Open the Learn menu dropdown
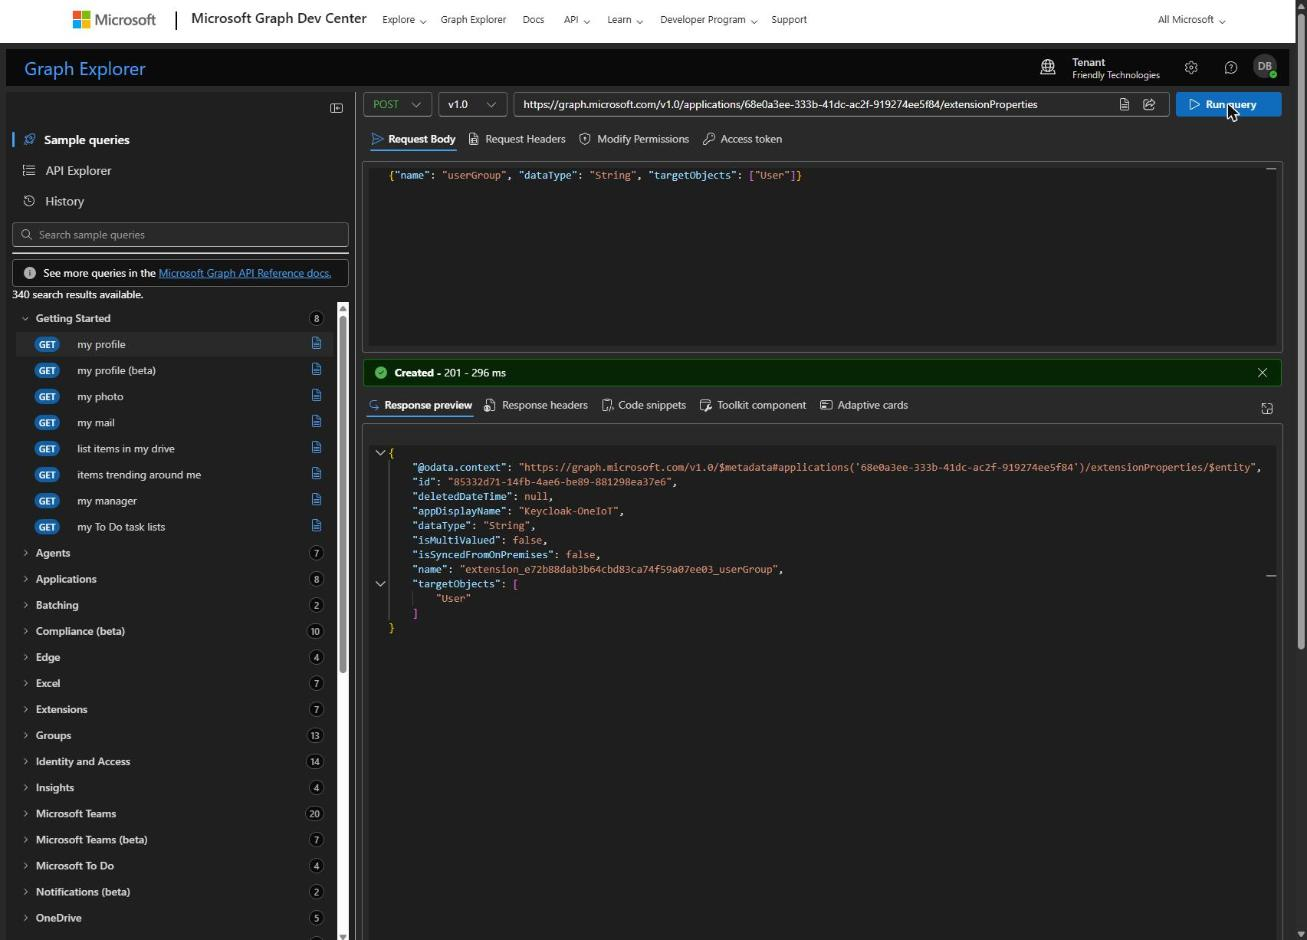 tap(624, 20)
